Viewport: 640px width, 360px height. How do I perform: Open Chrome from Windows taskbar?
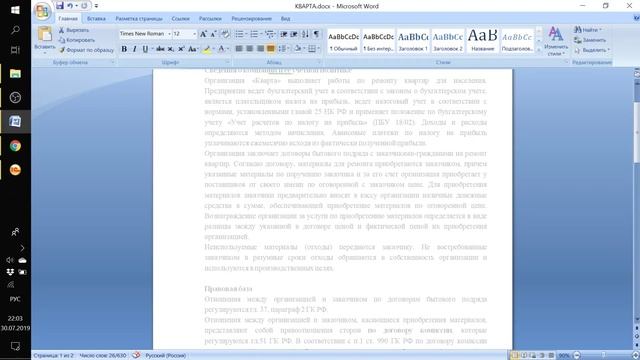pos(16,146)
